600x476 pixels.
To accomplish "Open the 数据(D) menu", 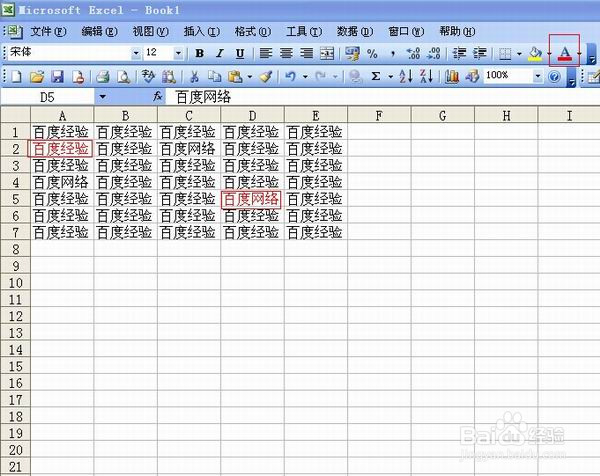I will (x=355, y=31).
